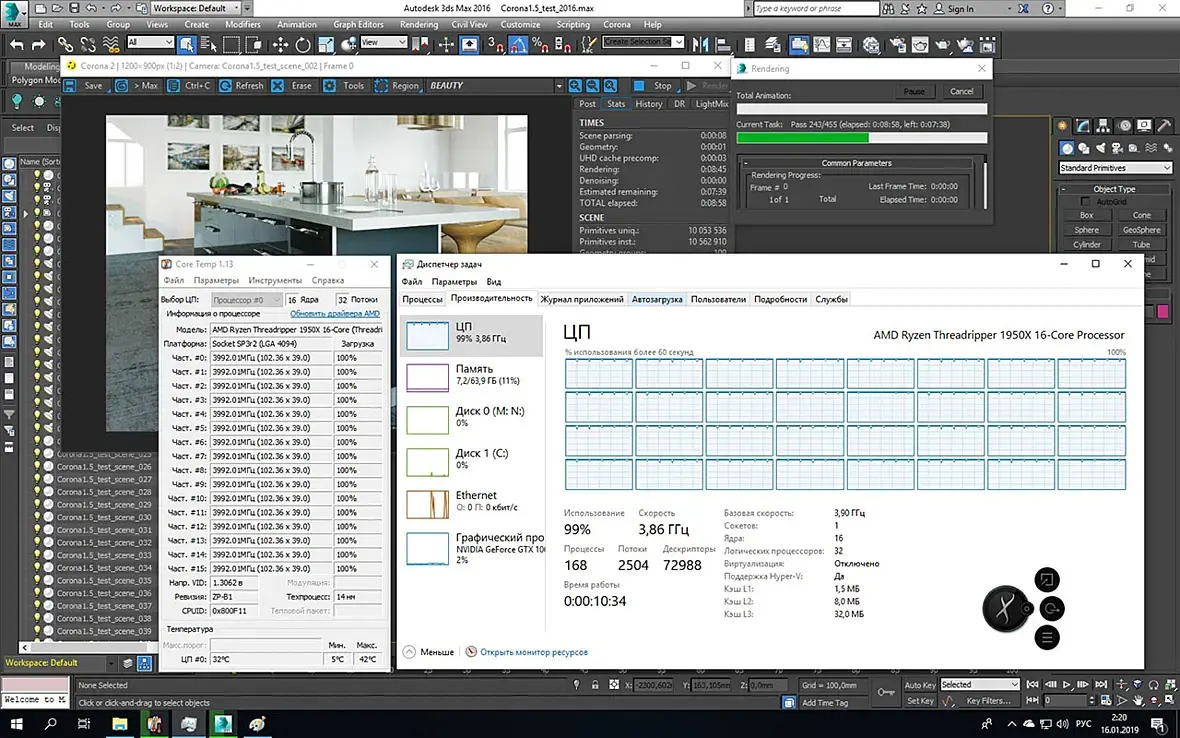The height and width of the screenshot is (738, 1180).
Task: Click the magenta object color swatch
Action: point(1162,312)
